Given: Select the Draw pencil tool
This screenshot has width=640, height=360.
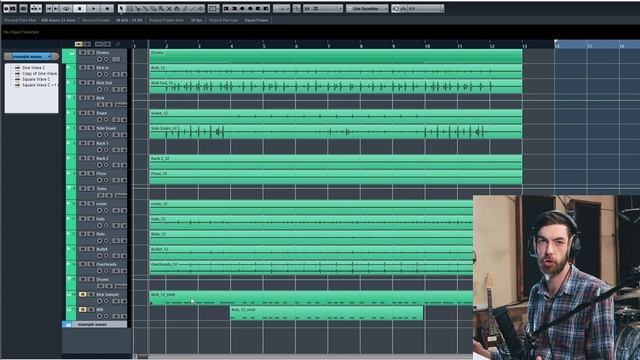Looking at the screenshot, I should click(x=184, y=8).
